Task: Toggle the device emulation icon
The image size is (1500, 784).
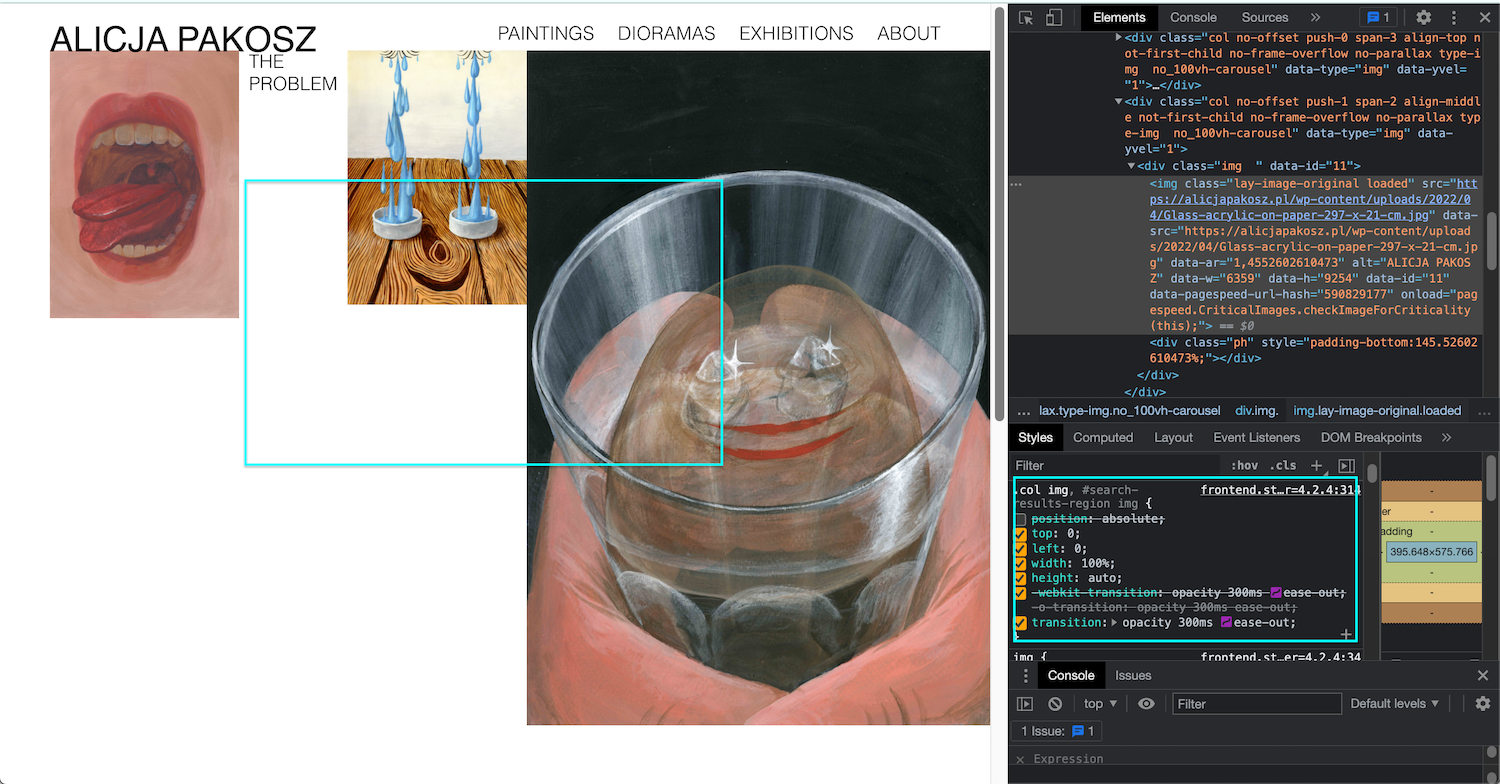Action: click(x=1052, y=17)
